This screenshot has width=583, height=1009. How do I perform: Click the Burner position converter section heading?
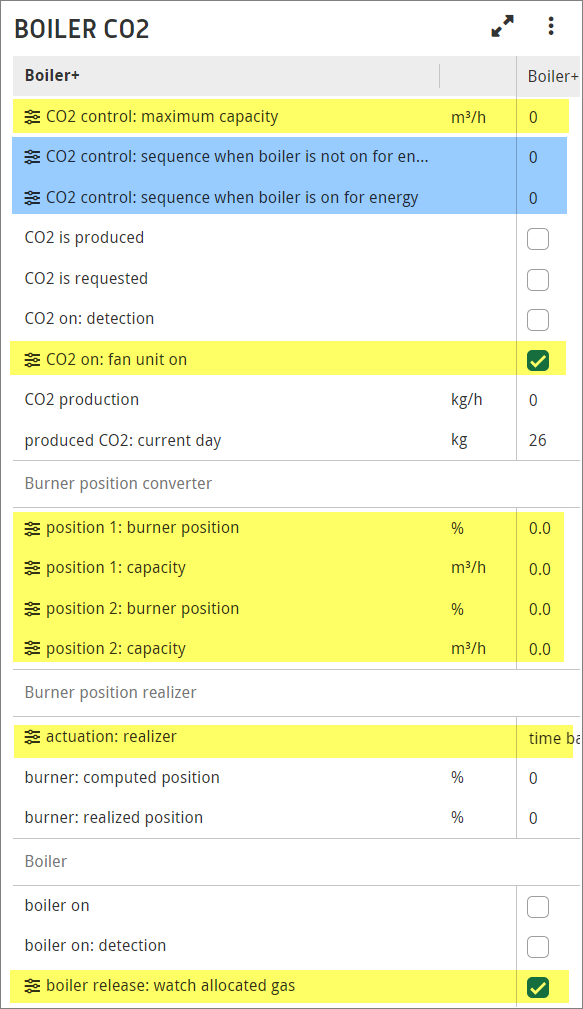tap(118, 484)
